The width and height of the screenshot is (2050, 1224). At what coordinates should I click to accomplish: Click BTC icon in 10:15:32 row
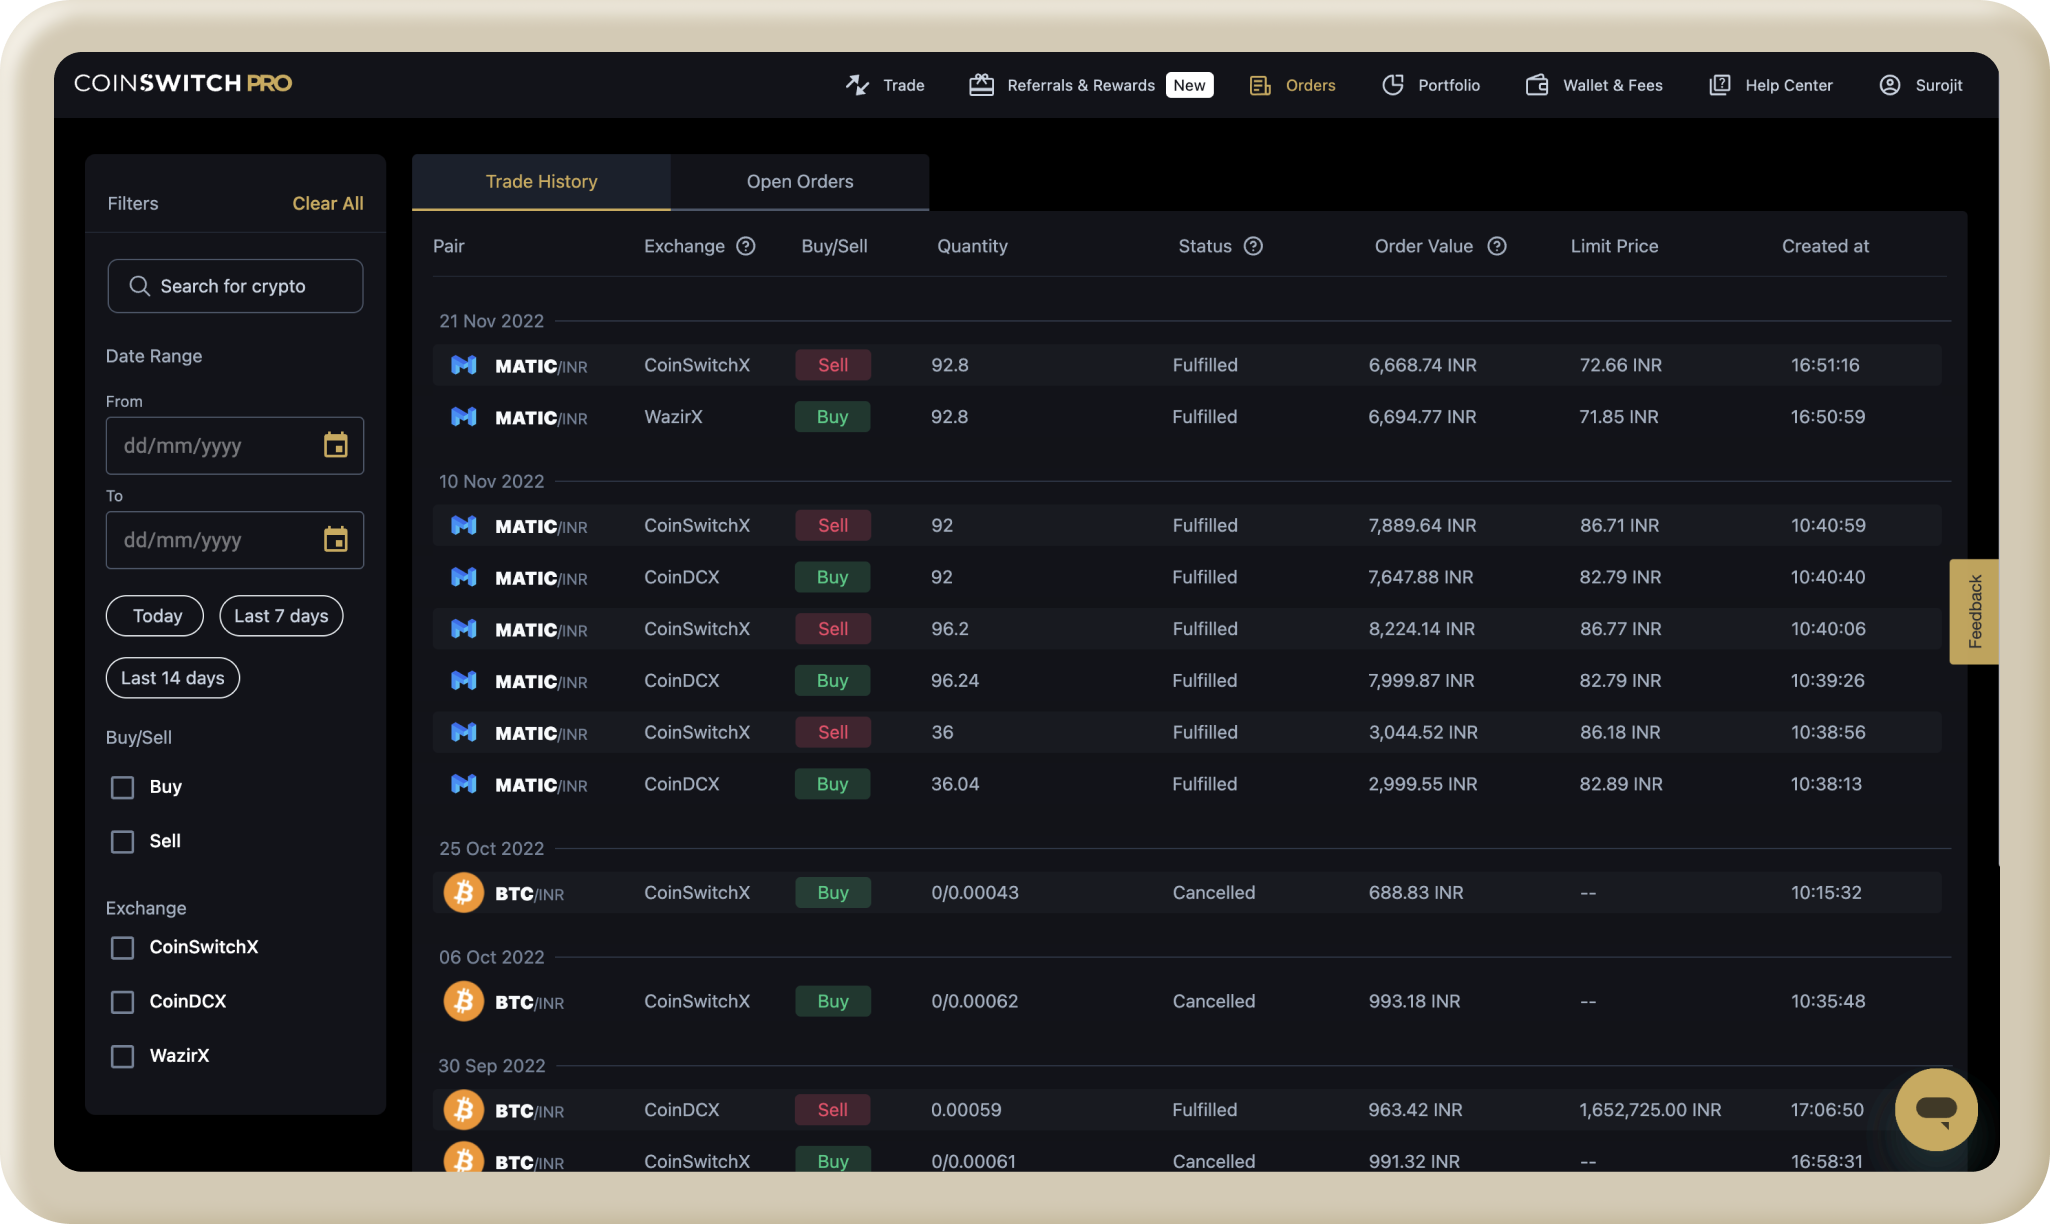[464, 893]
